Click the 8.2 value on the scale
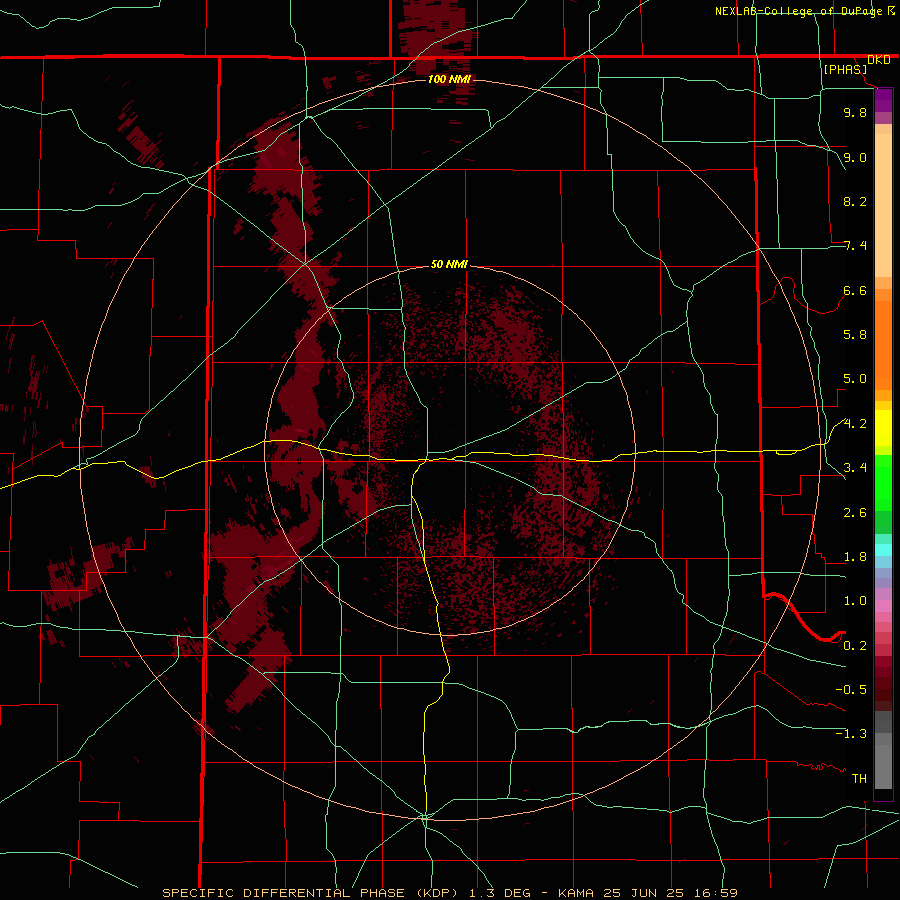Image resolution: width=900 pixels, height=900 pixels. [x=855, y=202]
